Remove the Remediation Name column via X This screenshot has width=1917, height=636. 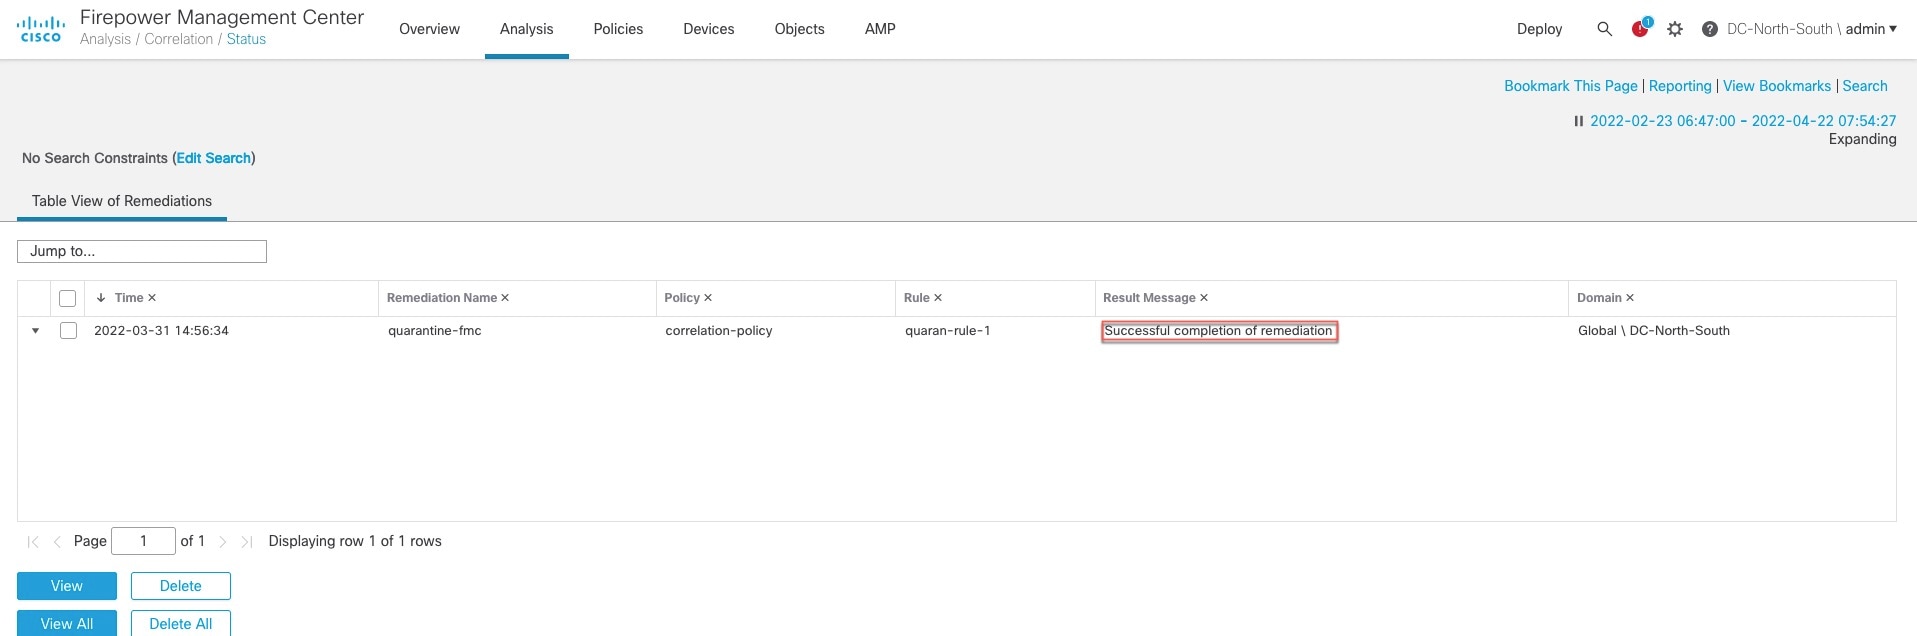(505, 298)
